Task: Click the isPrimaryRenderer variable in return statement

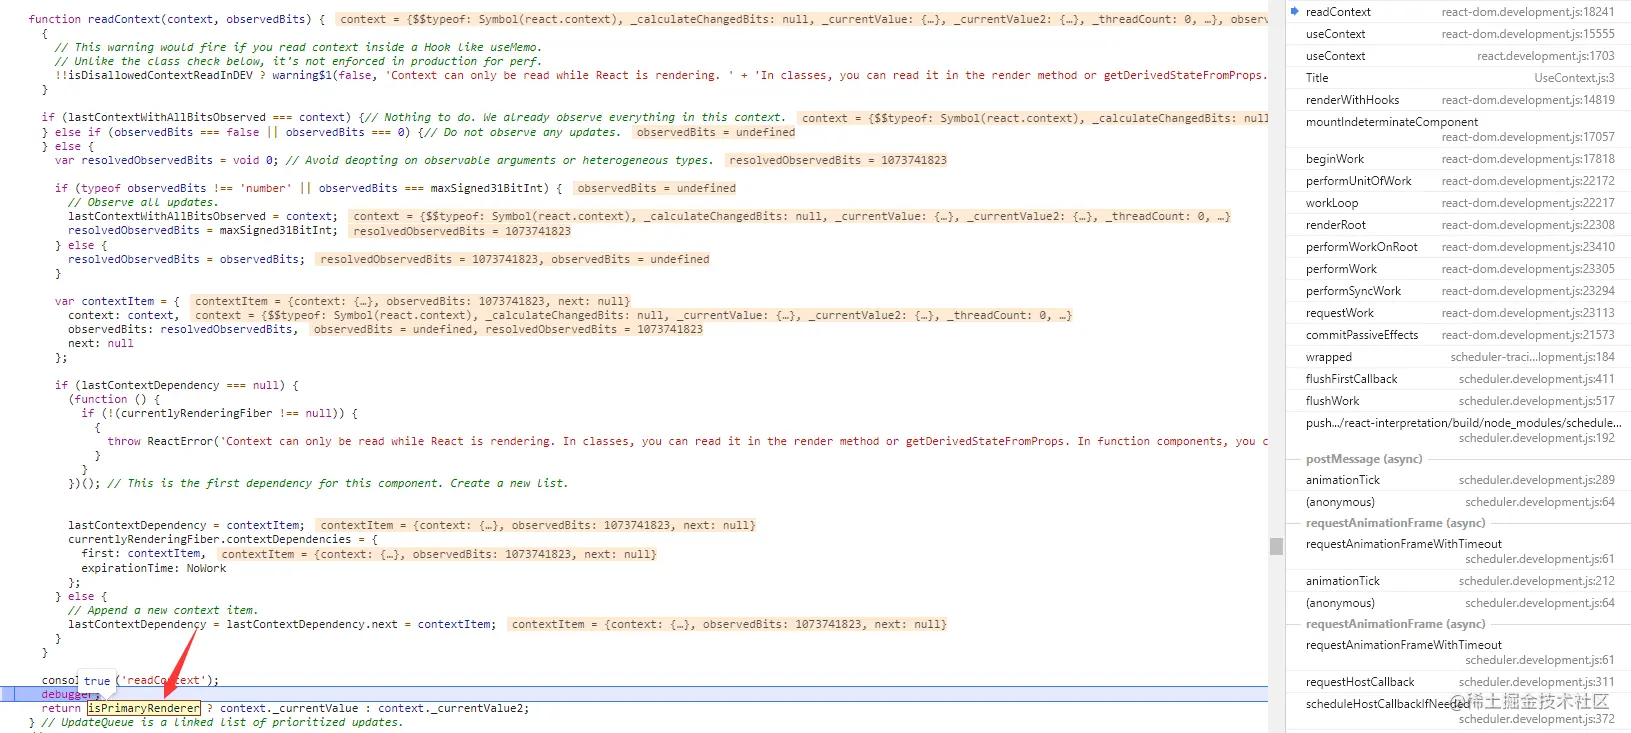Action: (144, 708)
